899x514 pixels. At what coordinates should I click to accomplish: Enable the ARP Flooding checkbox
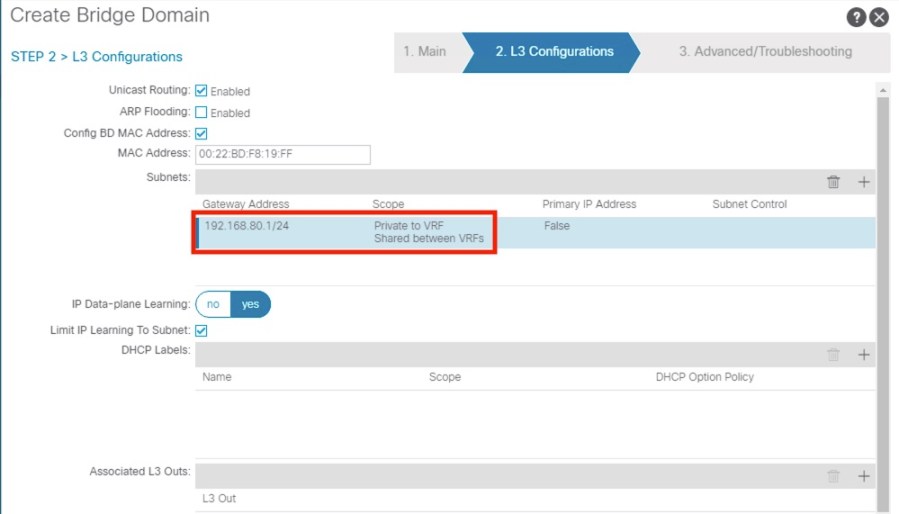coord(201,112)
